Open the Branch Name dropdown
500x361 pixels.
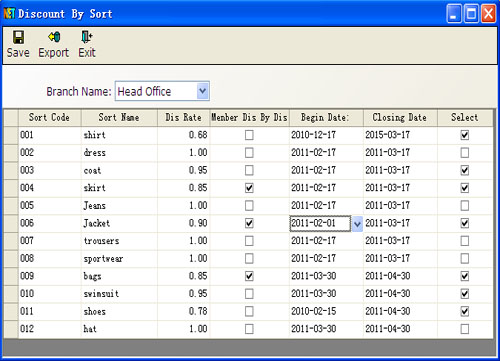[x=203, y=91]
